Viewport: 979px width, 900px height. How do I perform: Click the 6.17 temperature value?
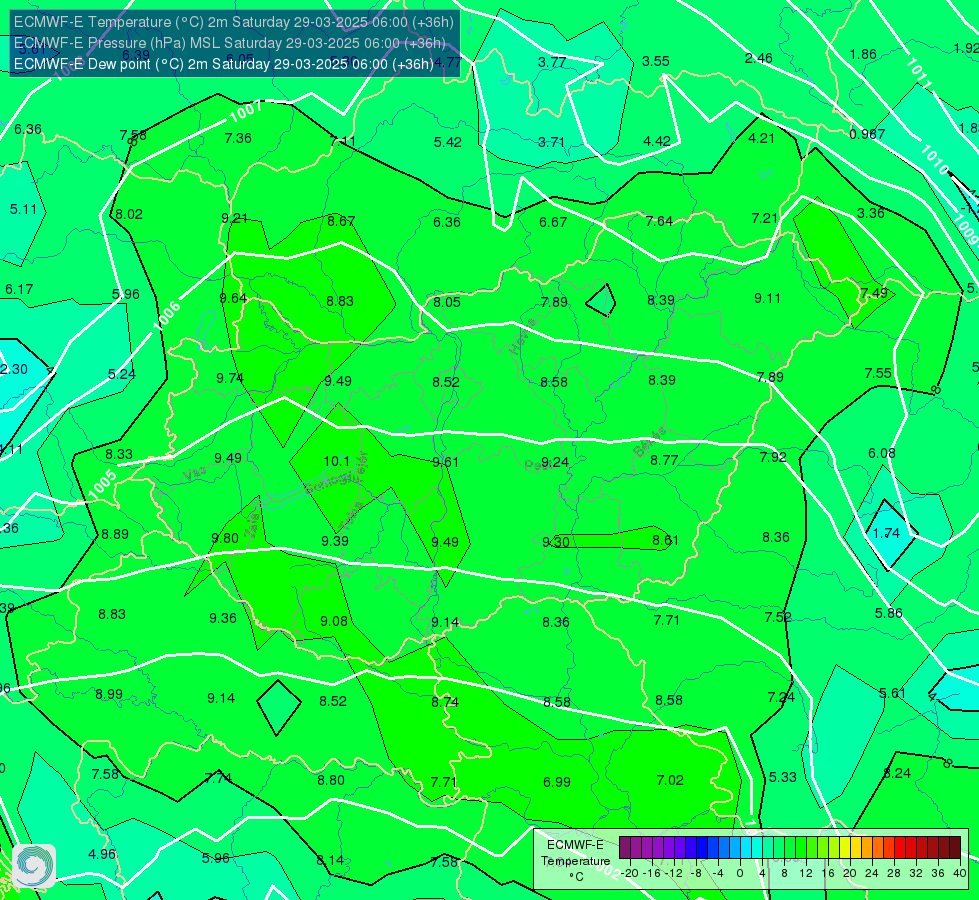pyautogui.click(x=19, y=290)
